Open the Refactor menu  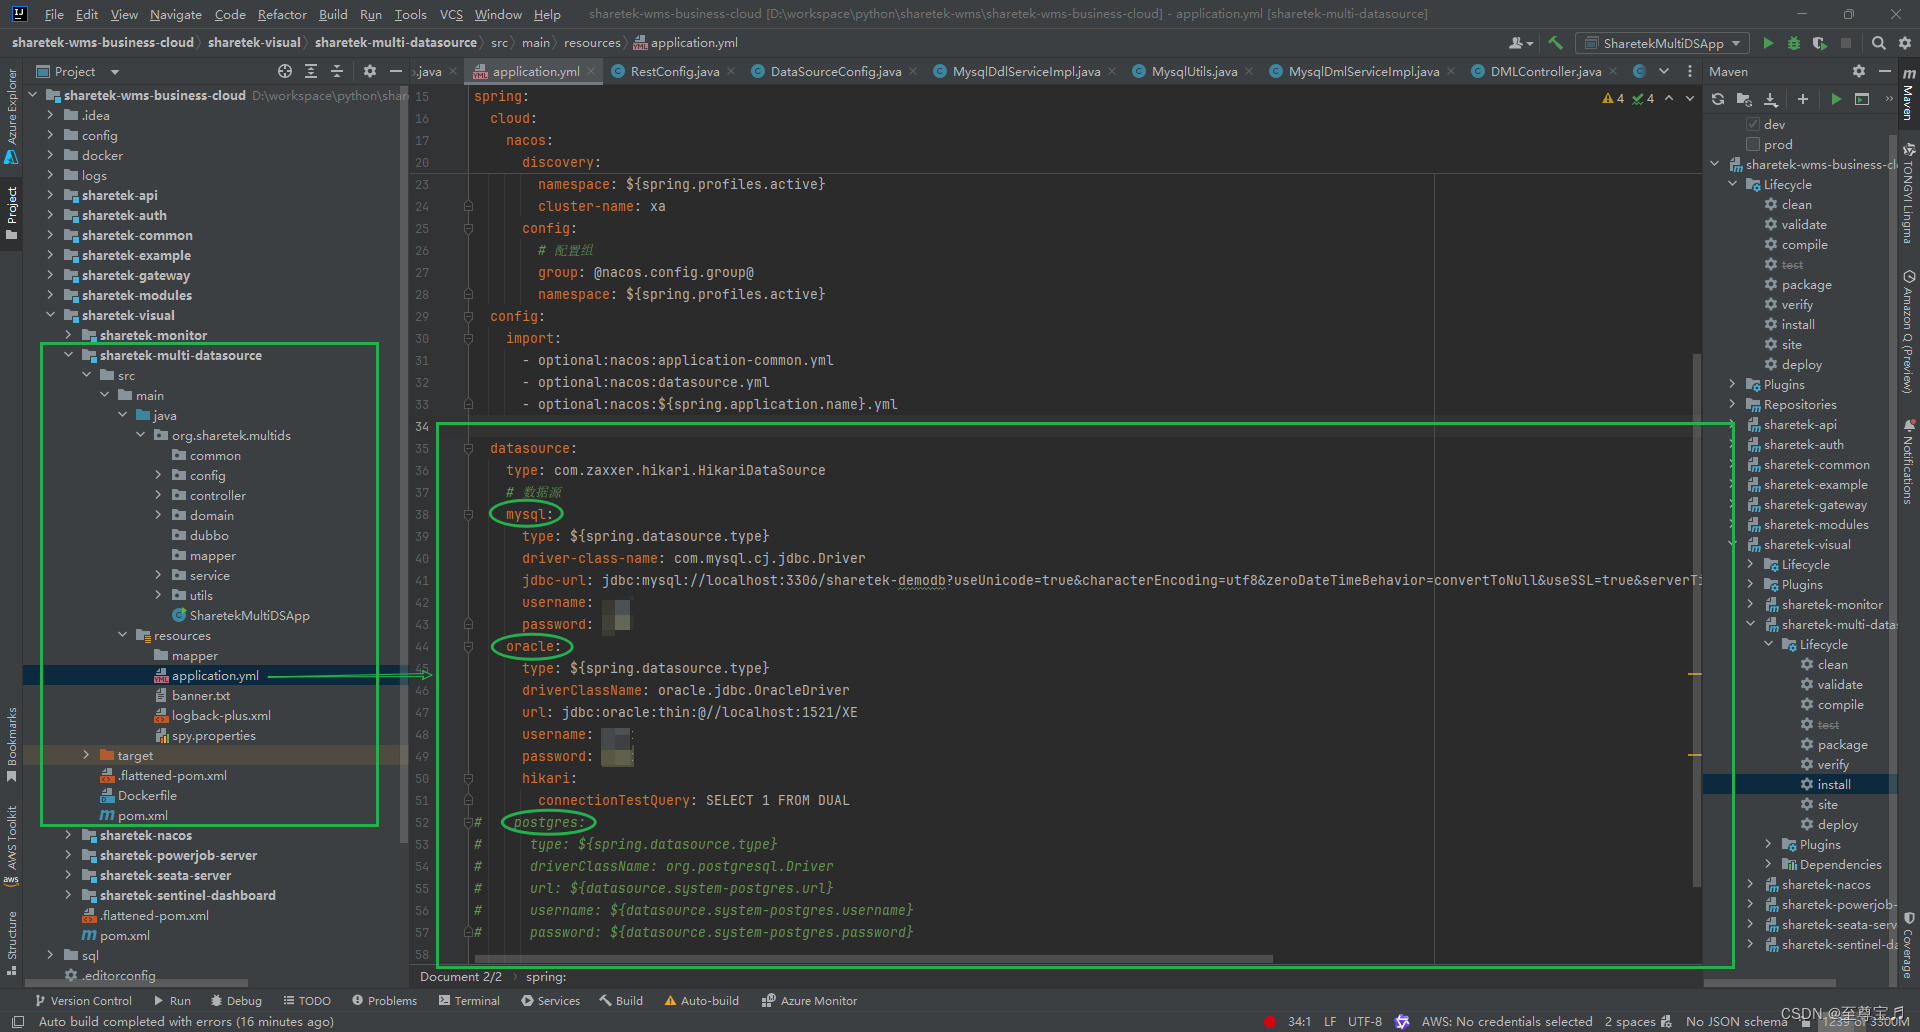coord(282,14)
